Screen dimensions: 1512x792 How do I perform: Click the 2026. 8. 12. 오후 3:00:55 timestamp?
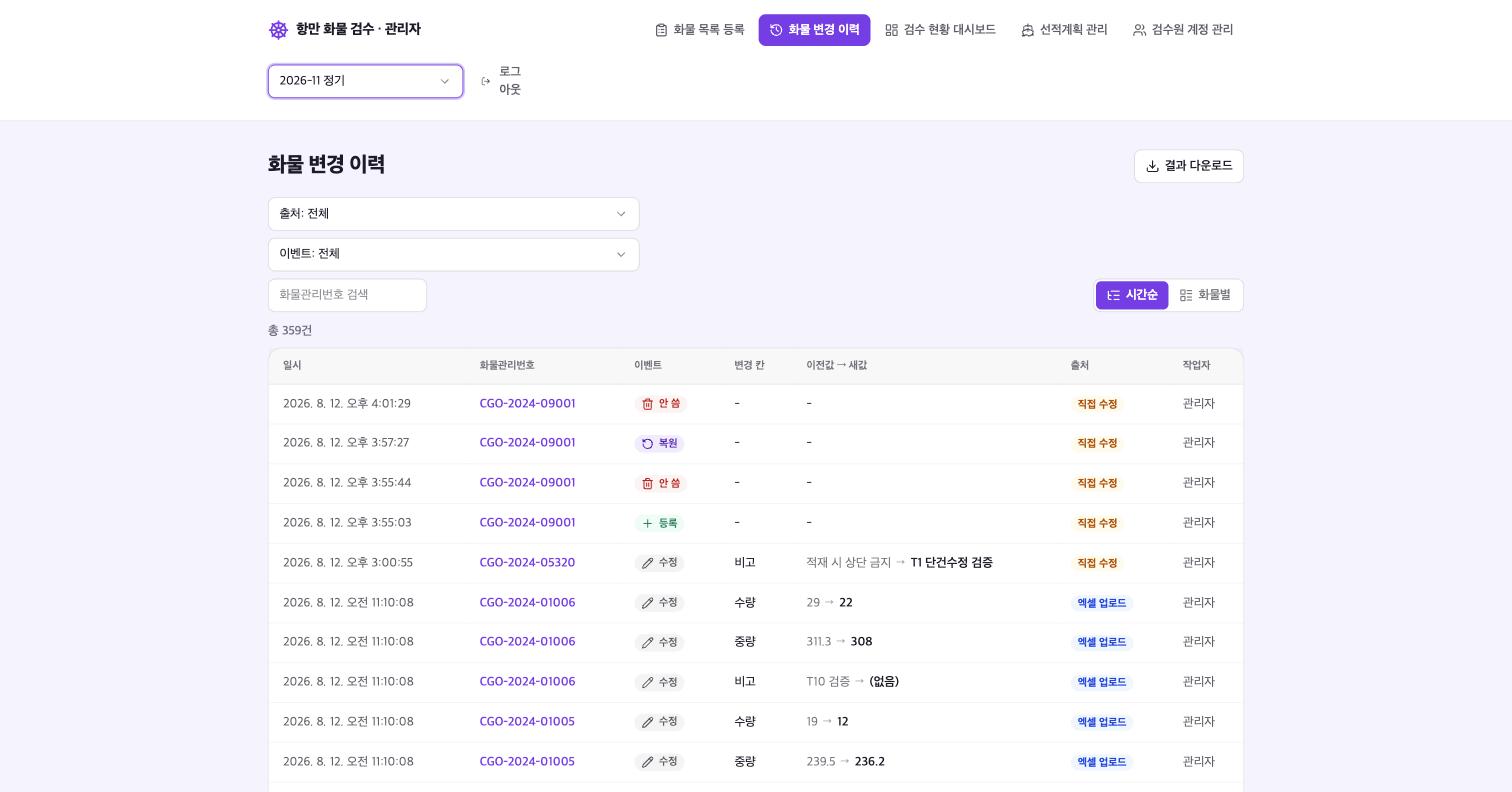click(348, 563)
